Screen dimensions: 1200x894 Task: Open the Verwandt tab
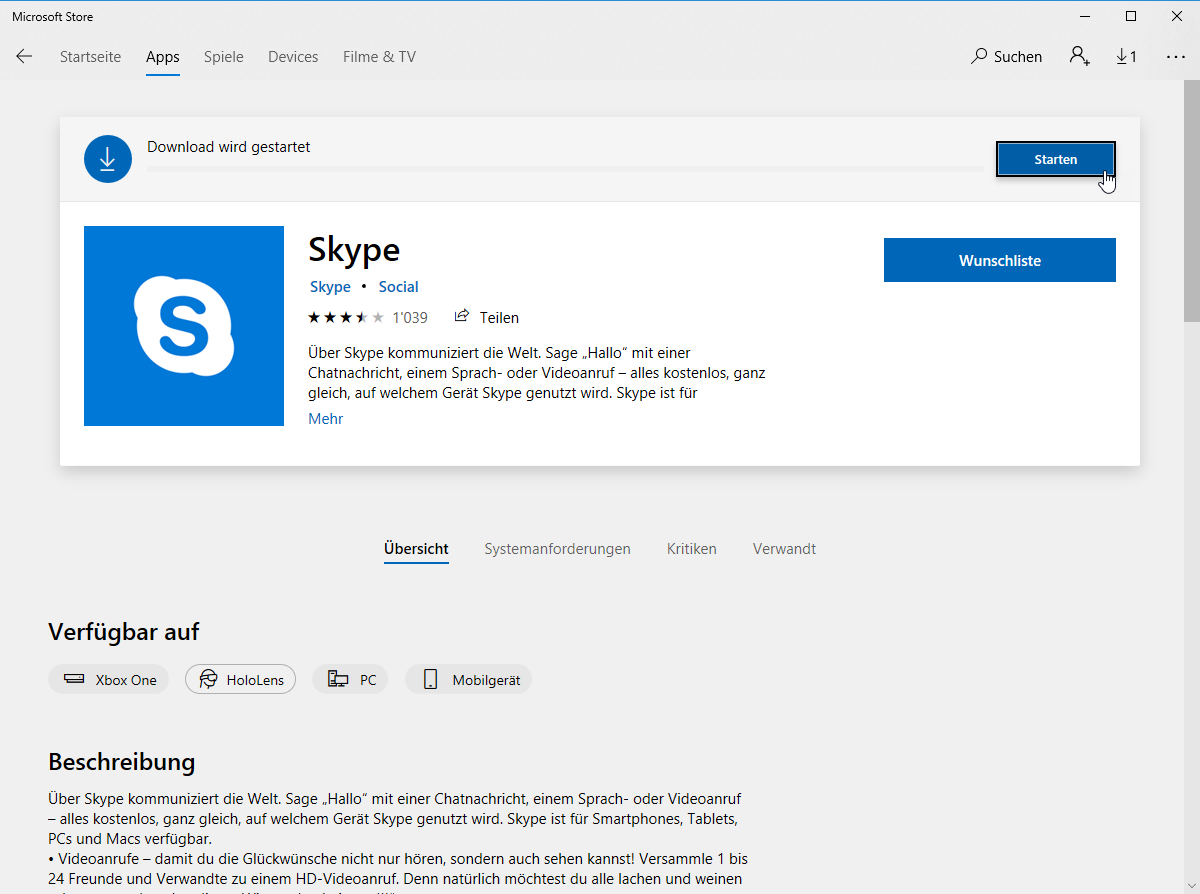coord(784,549)
